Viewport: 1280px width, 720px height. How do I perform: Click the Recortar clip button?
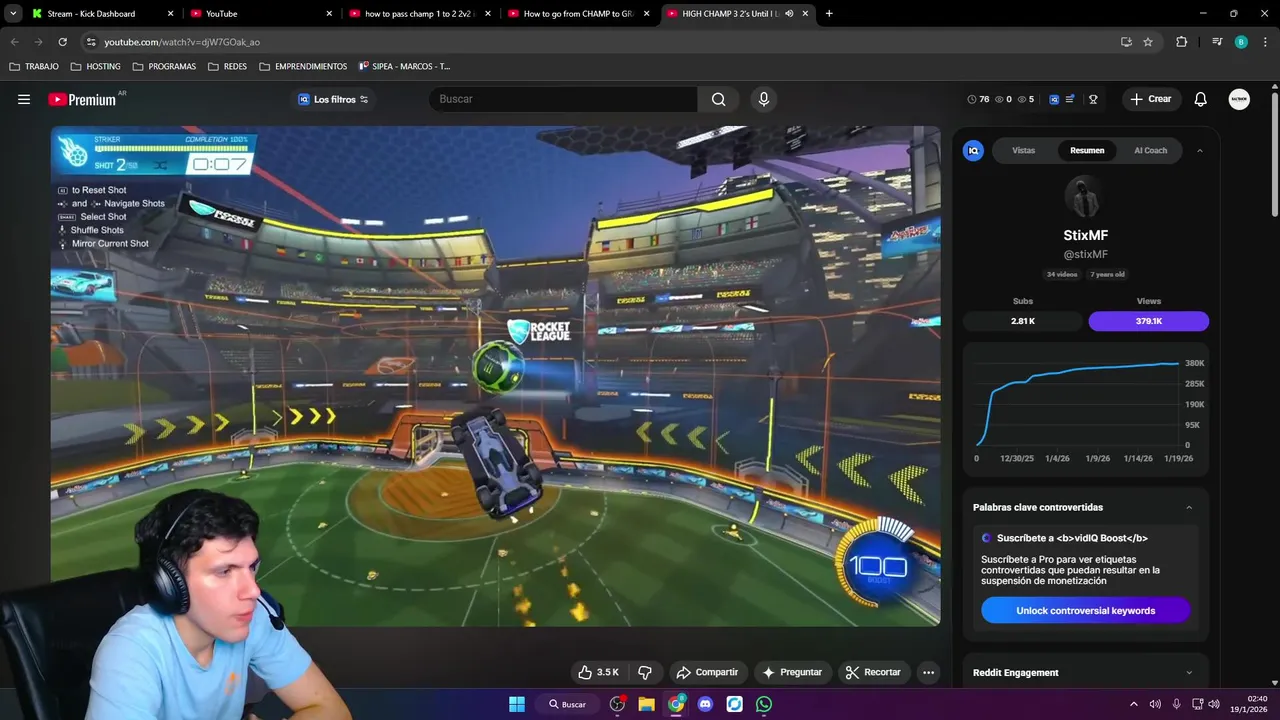(873, 672)
